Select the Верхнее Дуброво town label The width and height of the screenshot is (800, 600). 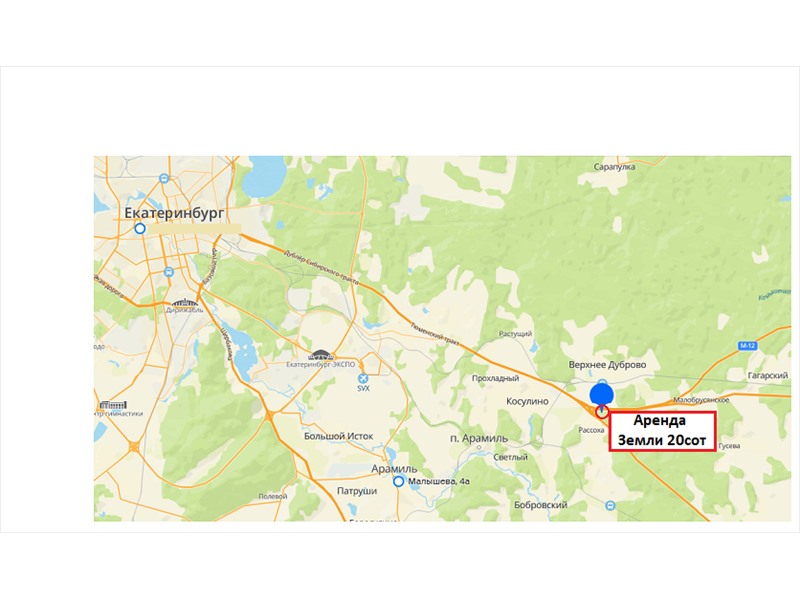(x=607, y=365)
